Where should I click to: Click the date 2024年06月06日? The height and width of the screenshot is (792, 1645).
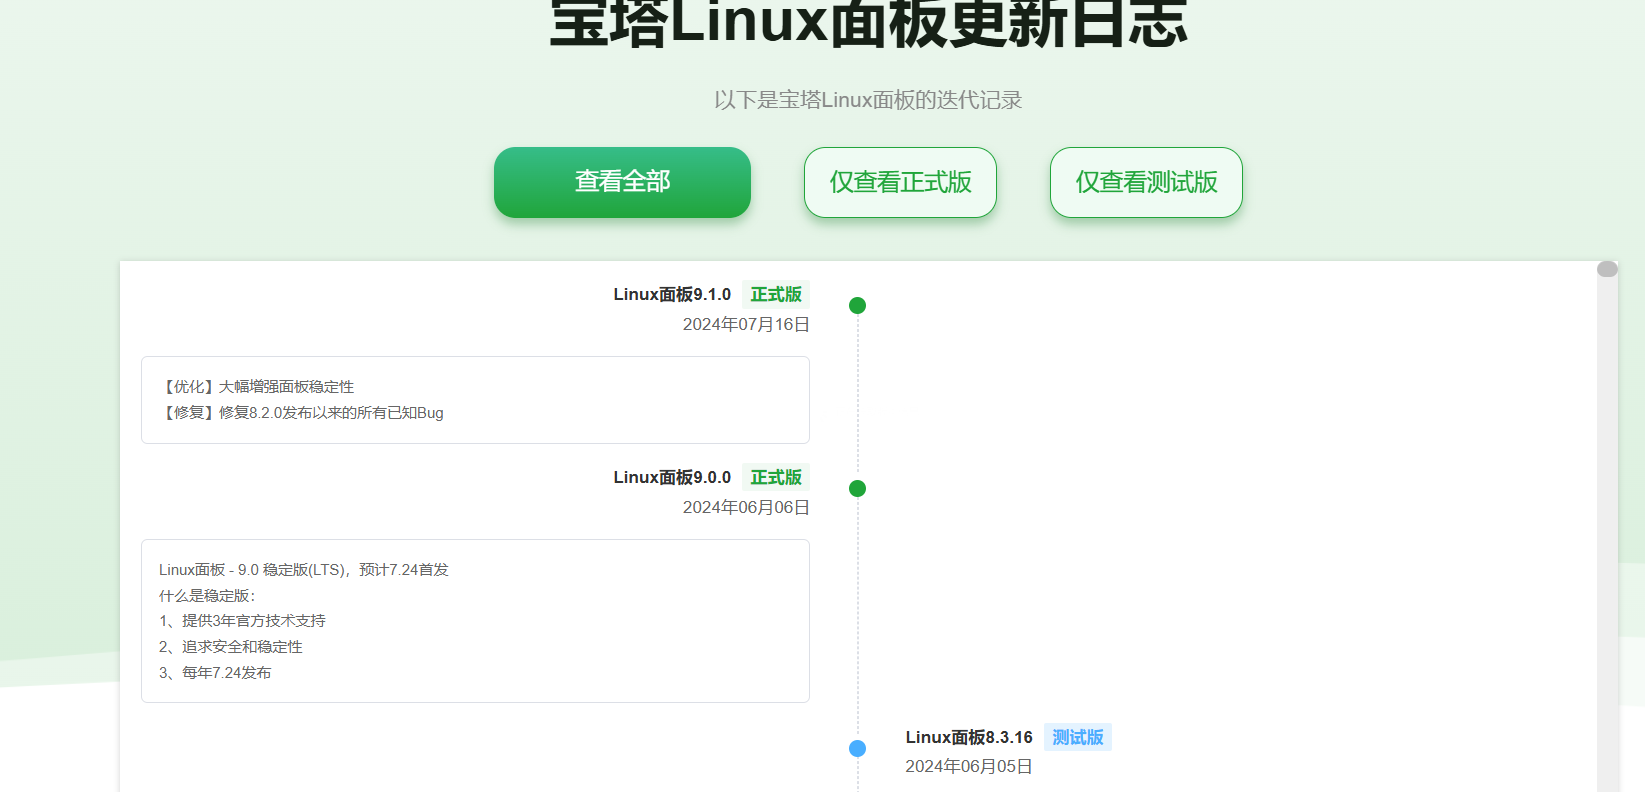(746, 507)
